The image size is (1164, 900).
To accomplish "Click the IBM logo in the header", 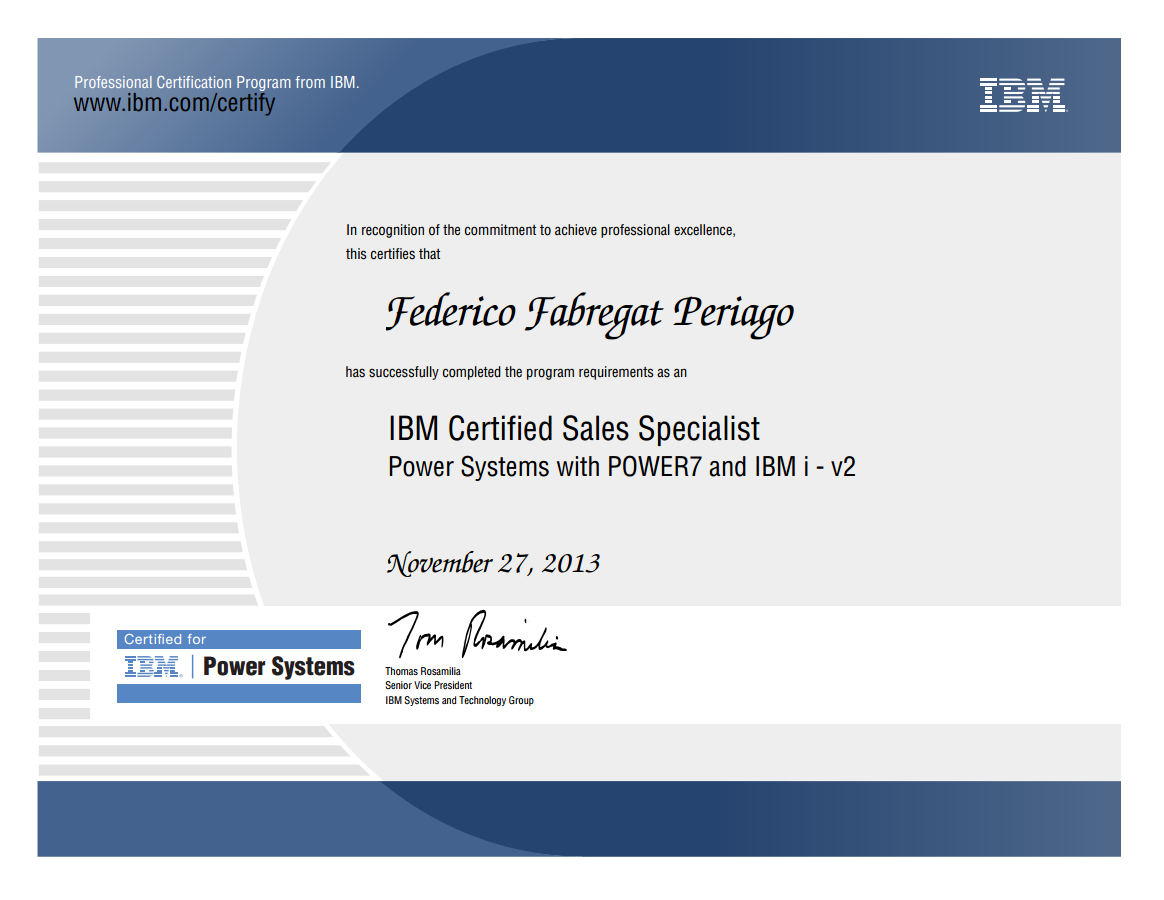I will [1022, 95].
